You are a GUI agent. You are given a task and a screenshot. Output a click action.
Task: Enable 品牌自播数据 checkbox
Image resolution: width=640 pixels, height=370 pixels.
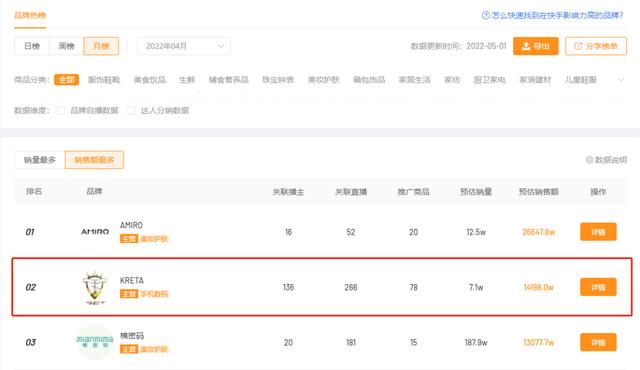pos(60,111)
